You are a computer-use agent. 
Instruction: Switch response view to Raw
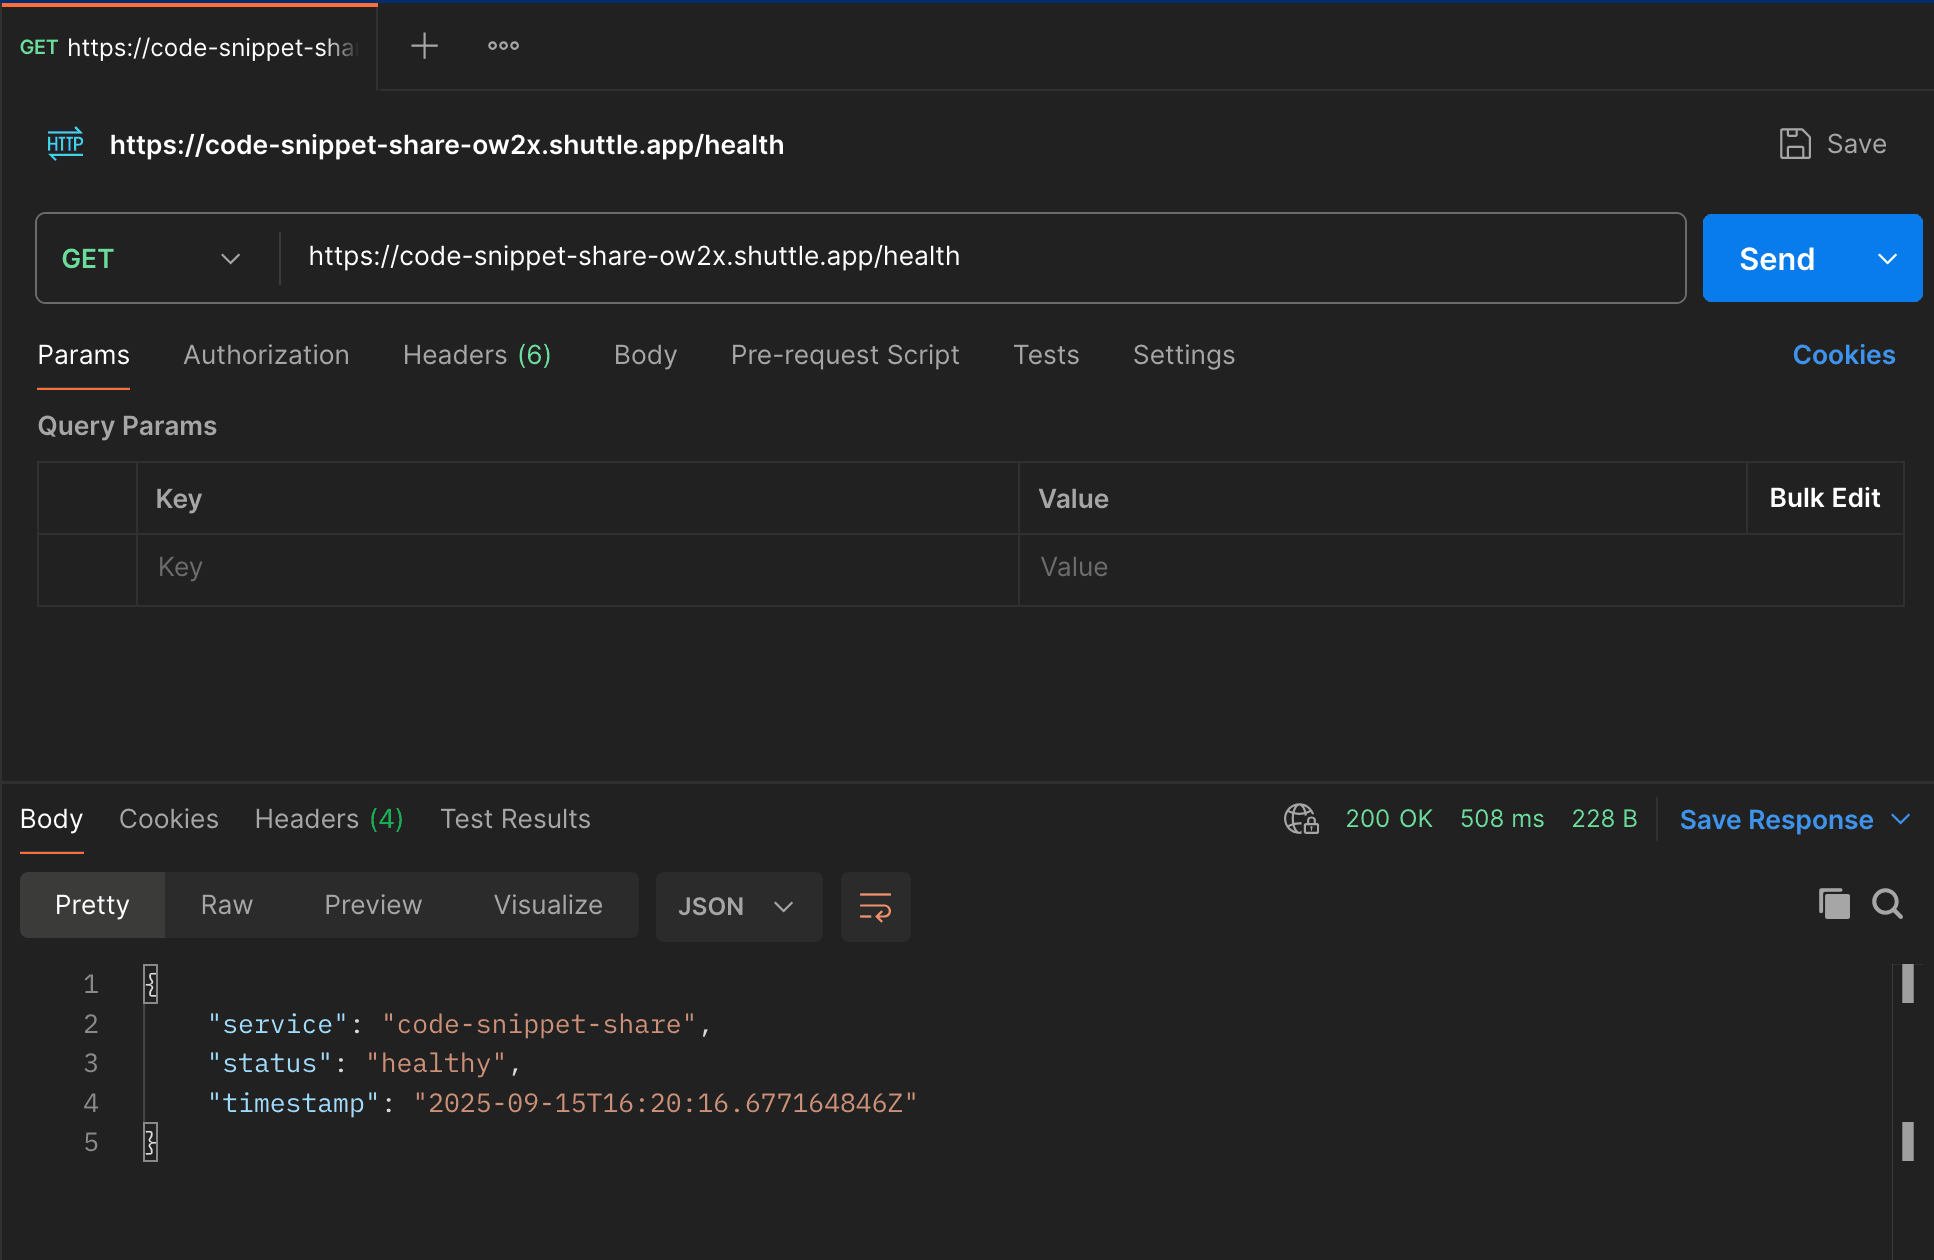[x=226, y=904]
